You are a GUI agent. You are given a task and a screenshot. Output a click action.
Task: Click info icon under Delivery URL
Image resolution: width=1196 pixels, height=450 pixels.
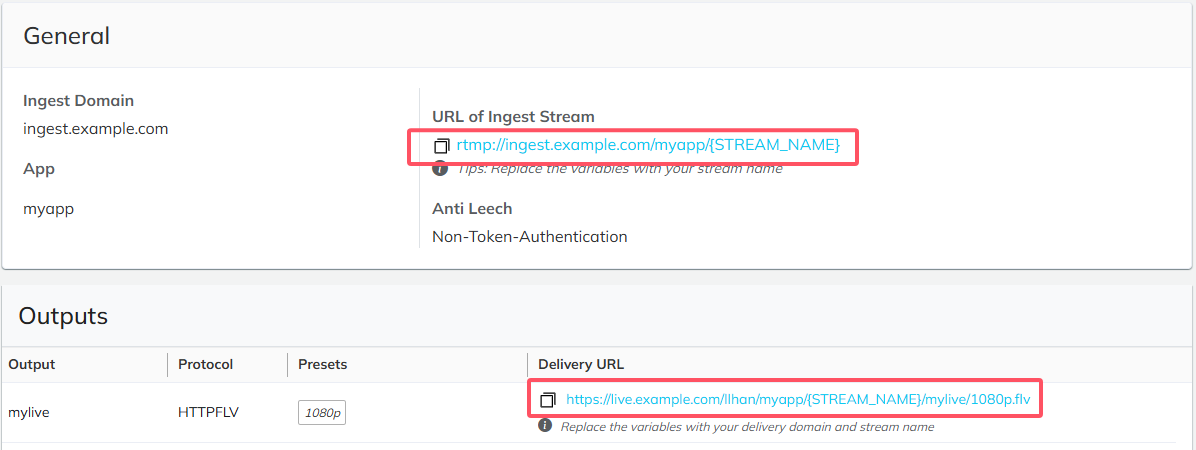click(x=545, y=426)
